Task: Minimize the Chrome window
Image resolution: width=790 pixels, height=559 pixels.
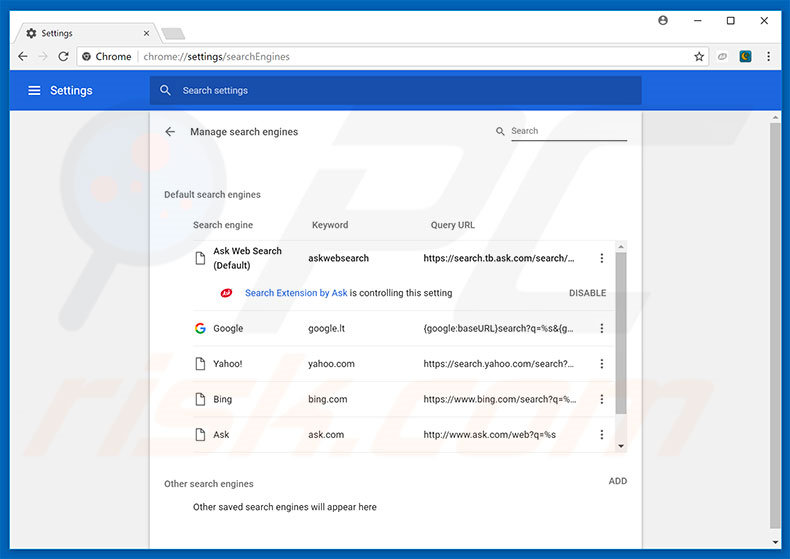Action: [697, 21]
